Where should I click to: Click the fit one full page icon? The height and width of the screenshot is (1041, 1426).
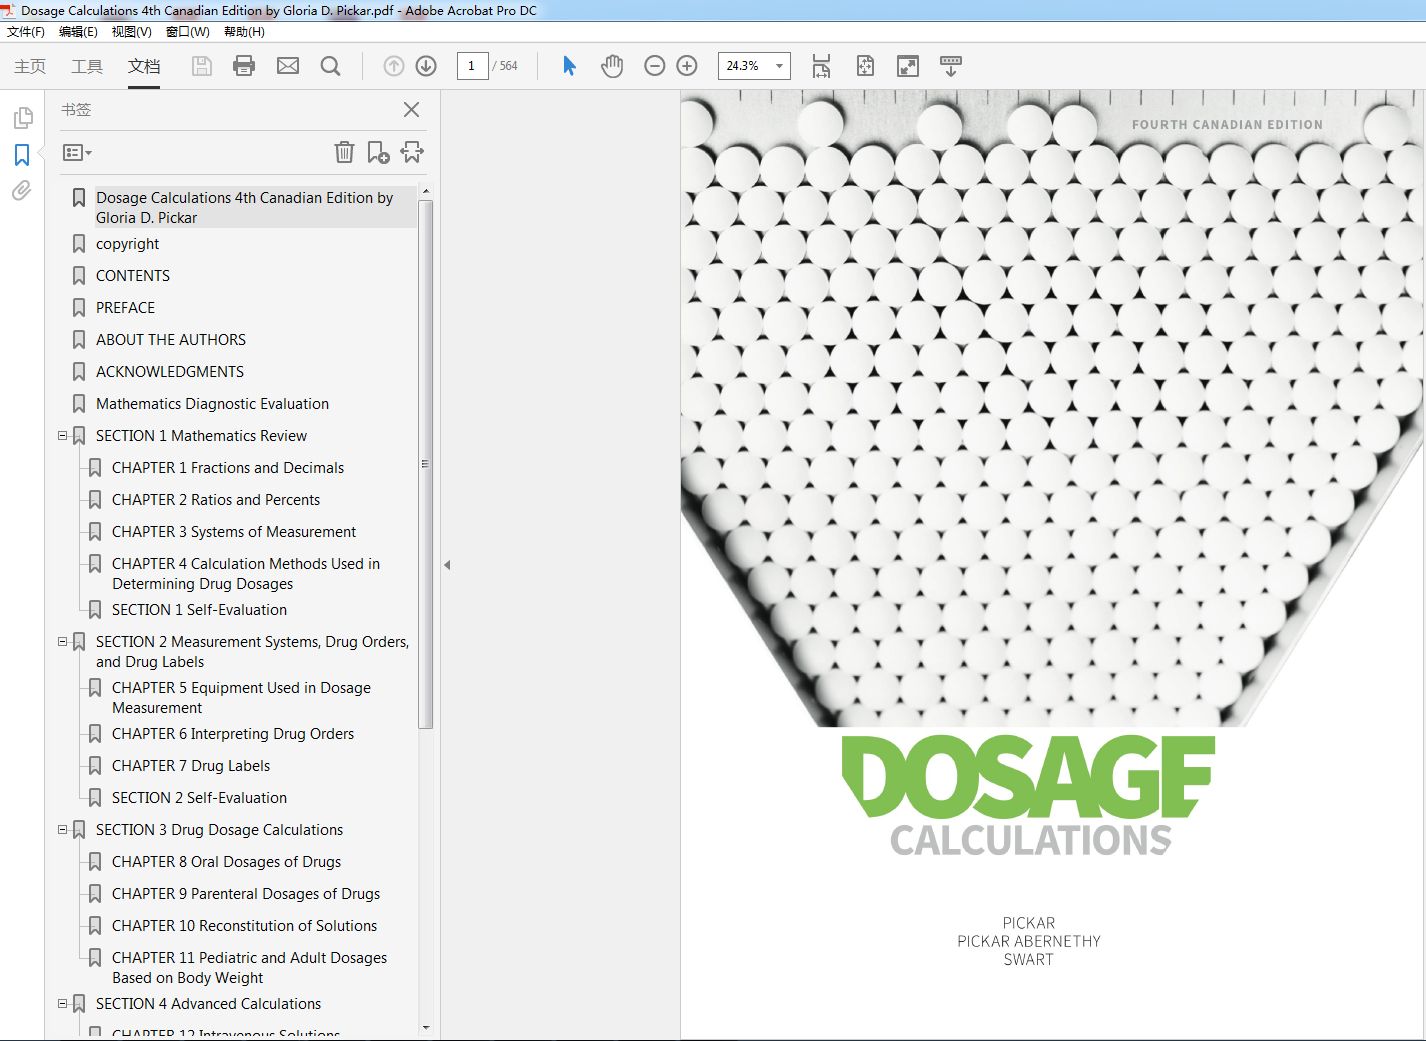(865, 66)
